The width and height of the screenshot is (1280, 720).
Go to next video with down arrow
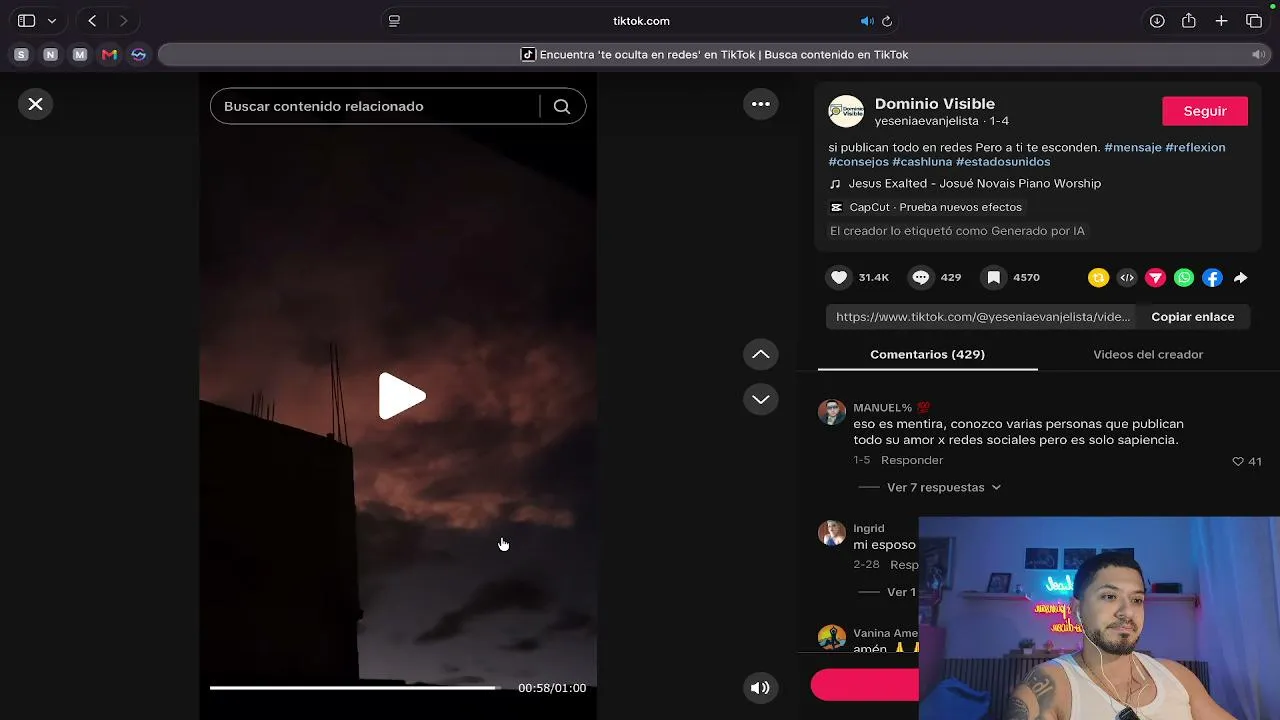click(x=761, y=399)
